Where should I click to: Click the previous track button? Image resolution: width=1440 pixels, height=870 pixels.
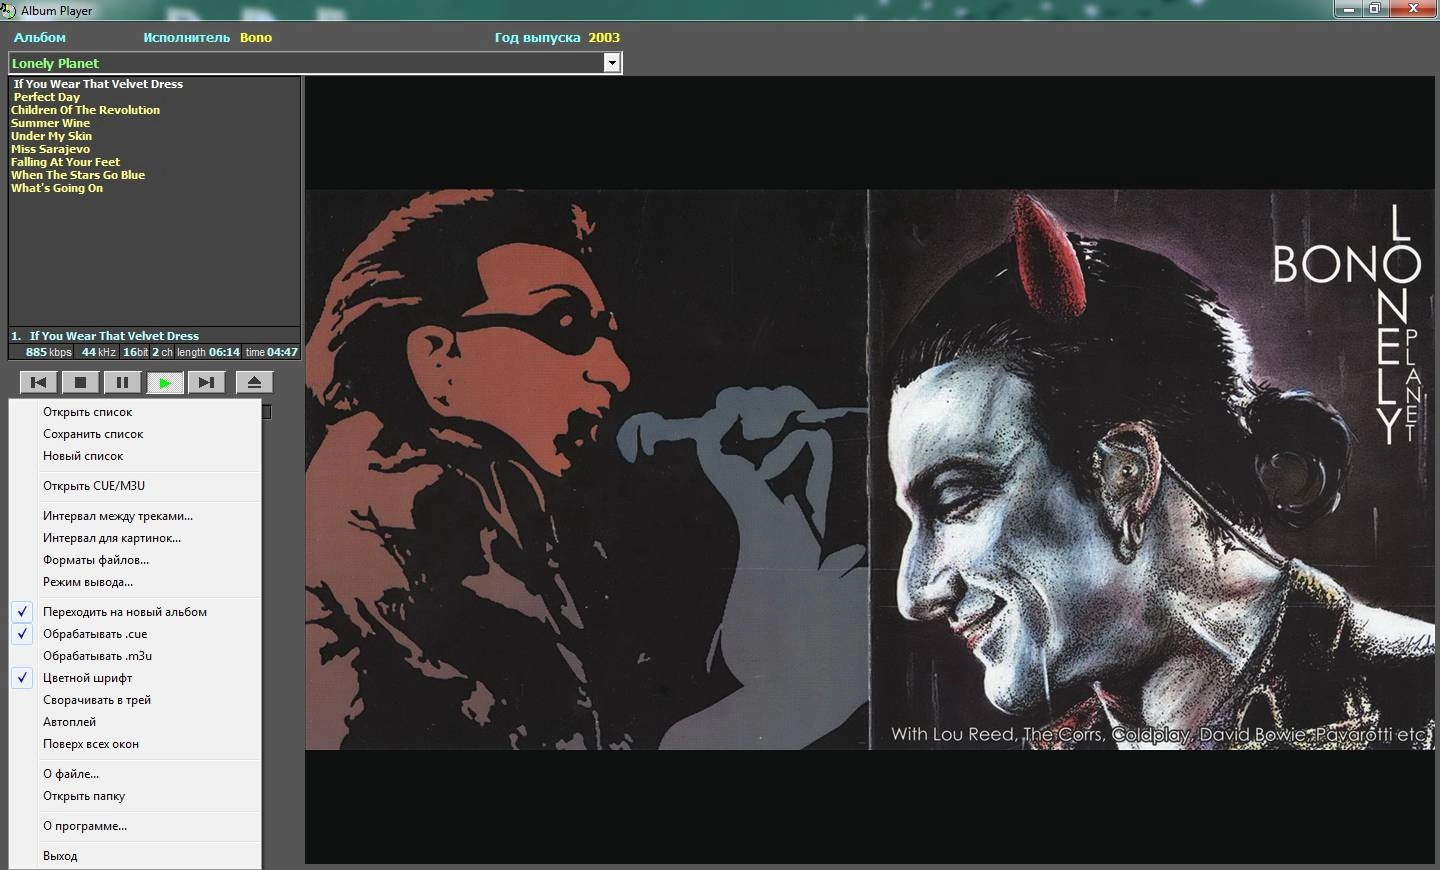[x=39, y=382]
